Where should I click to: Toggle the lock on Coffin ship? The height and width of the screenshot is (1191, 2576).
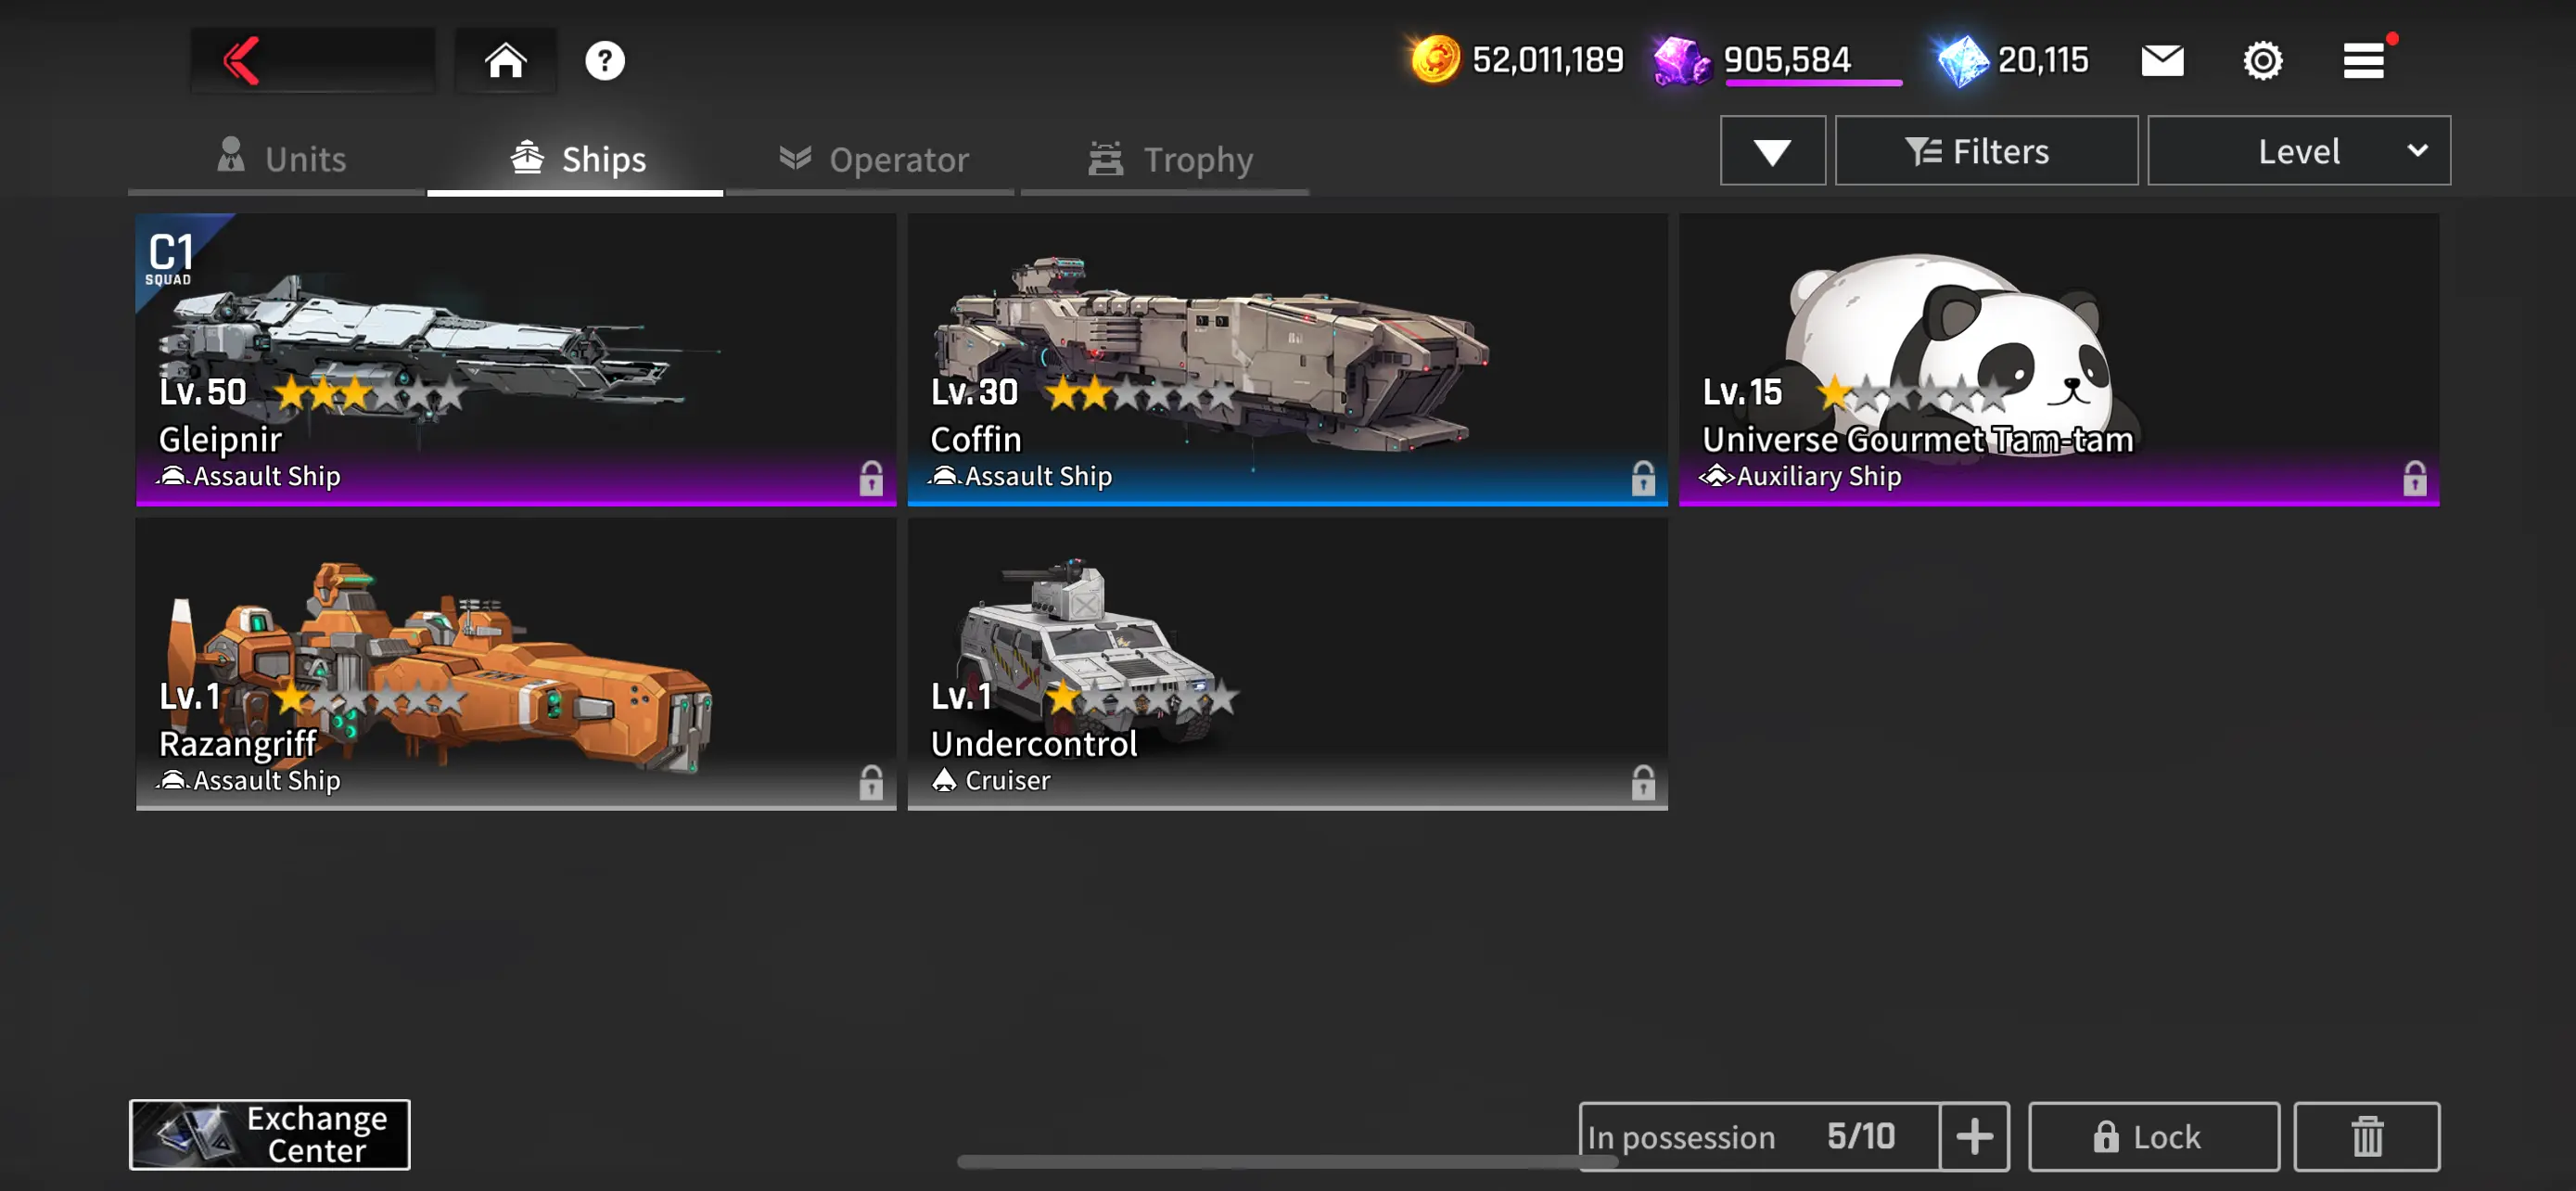click(x=1643, y=478)
